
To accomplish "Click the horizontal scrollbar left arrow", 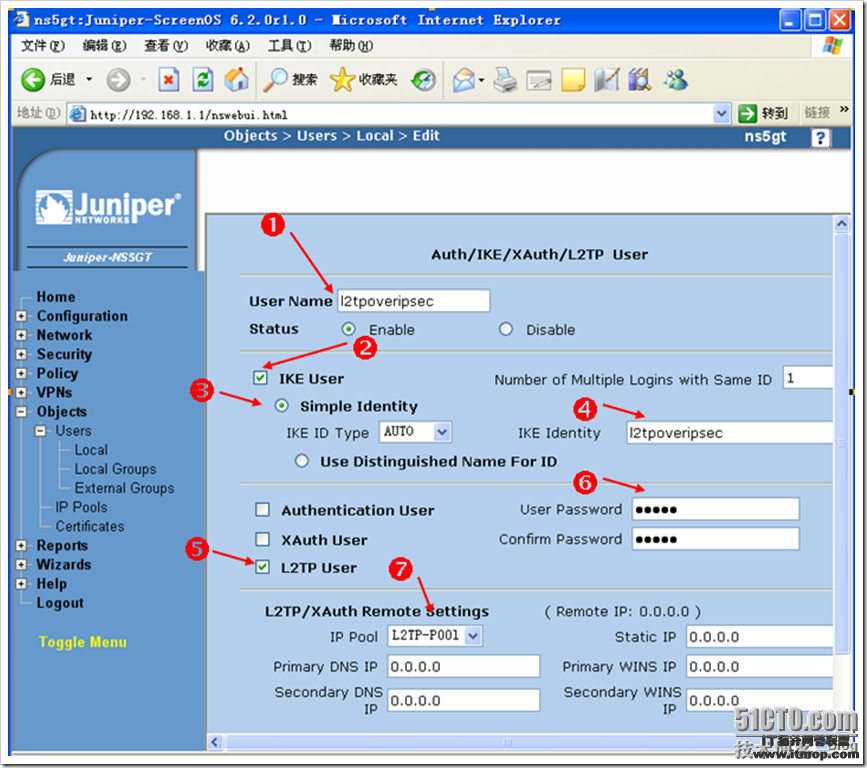I will pos(215,742).
